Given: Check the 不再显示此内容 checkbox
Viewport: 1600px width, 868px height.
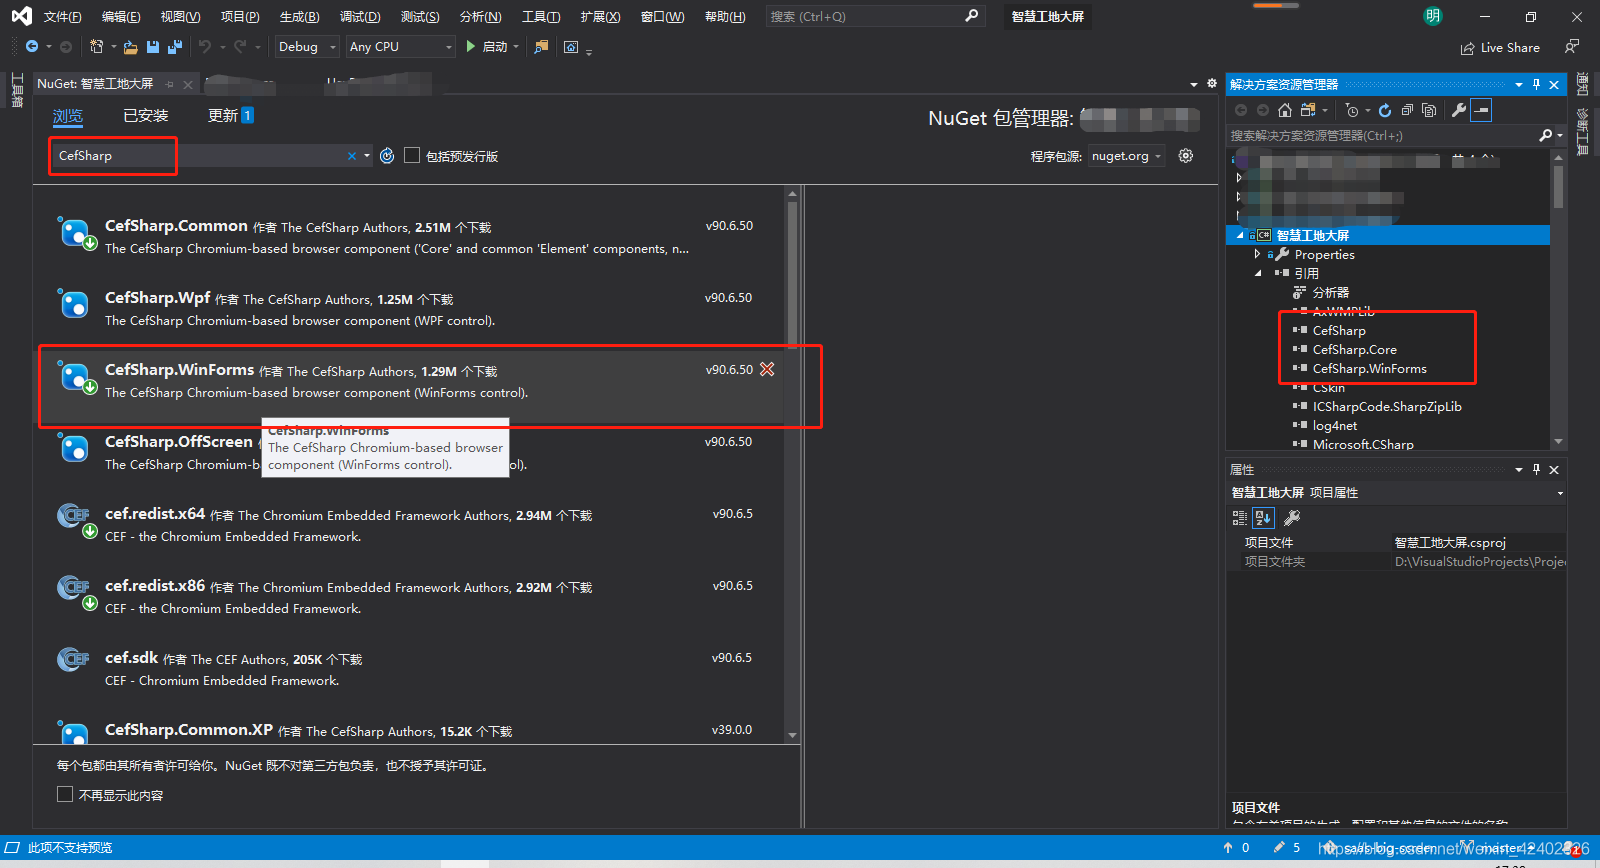Looking at the screenshot, I should pyautogui.click(x=65, y=794).
